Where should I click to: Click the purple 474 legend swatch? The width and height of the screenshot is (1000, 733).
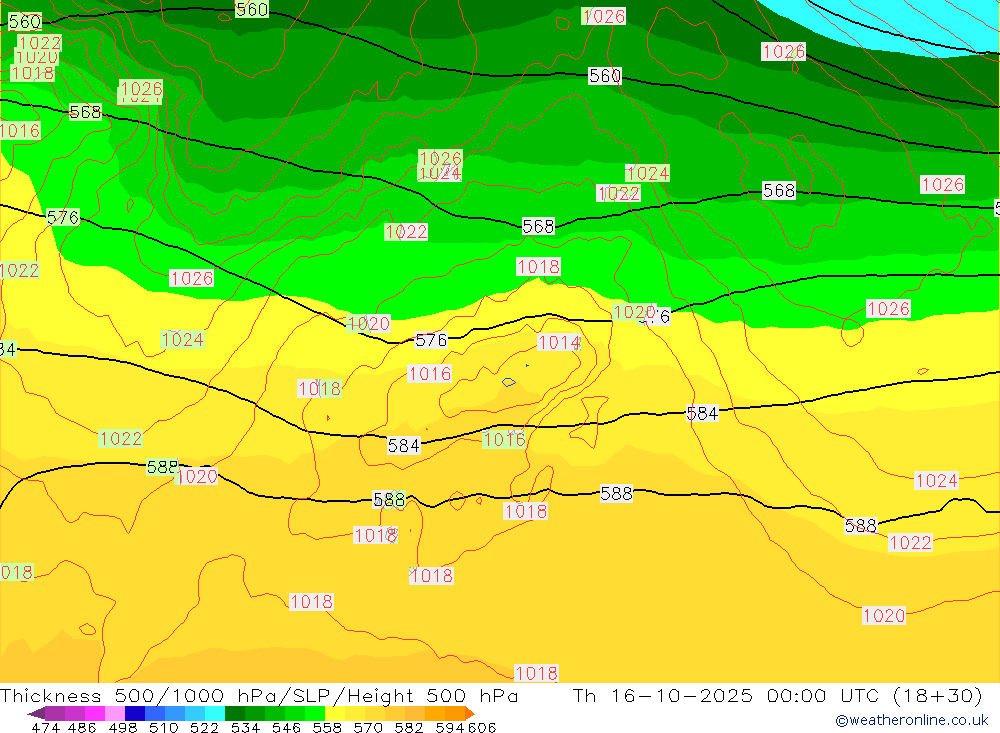coord(55,713)
